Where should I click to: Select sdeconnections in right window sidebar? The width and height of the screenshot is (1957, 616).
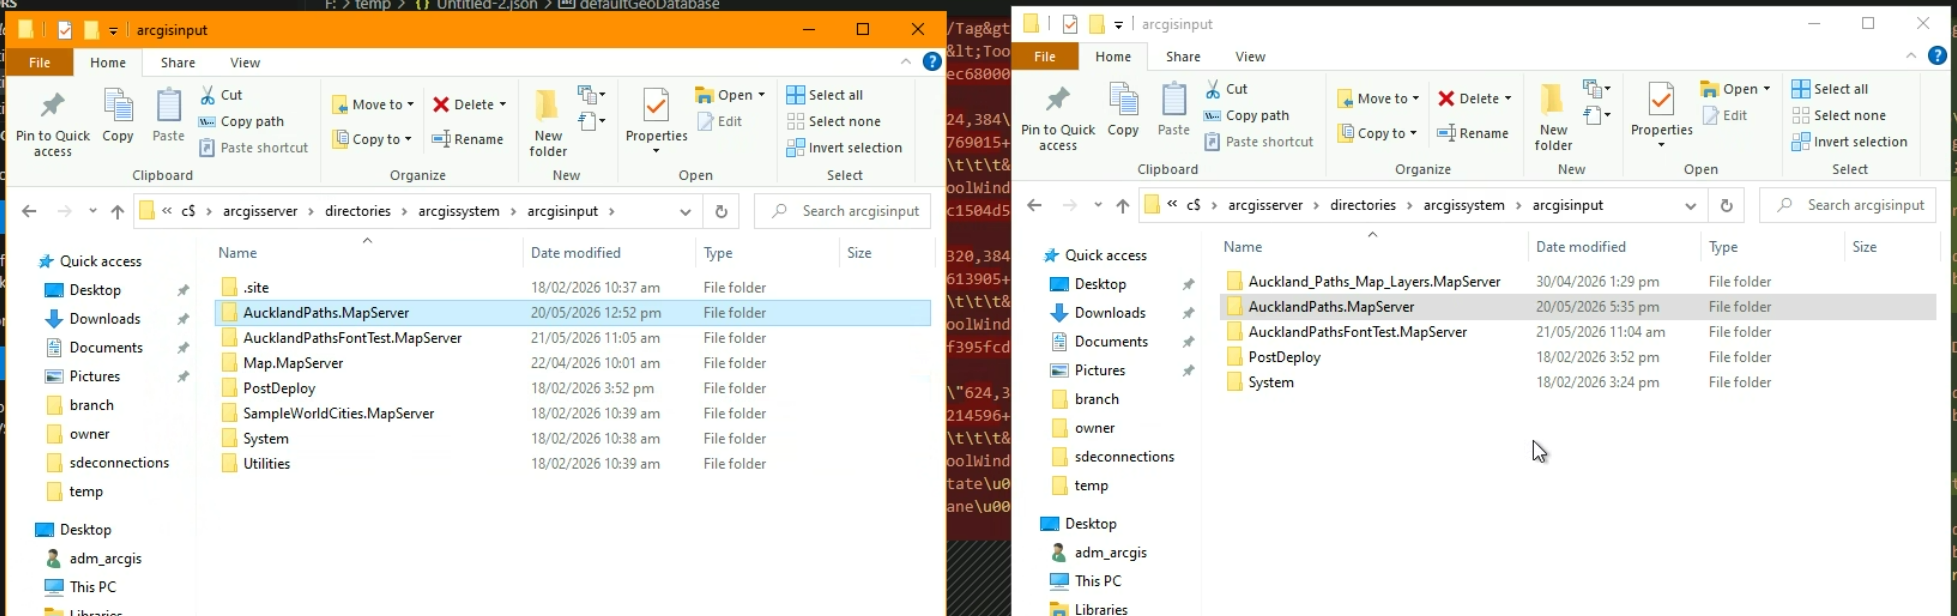(1124, 456)
